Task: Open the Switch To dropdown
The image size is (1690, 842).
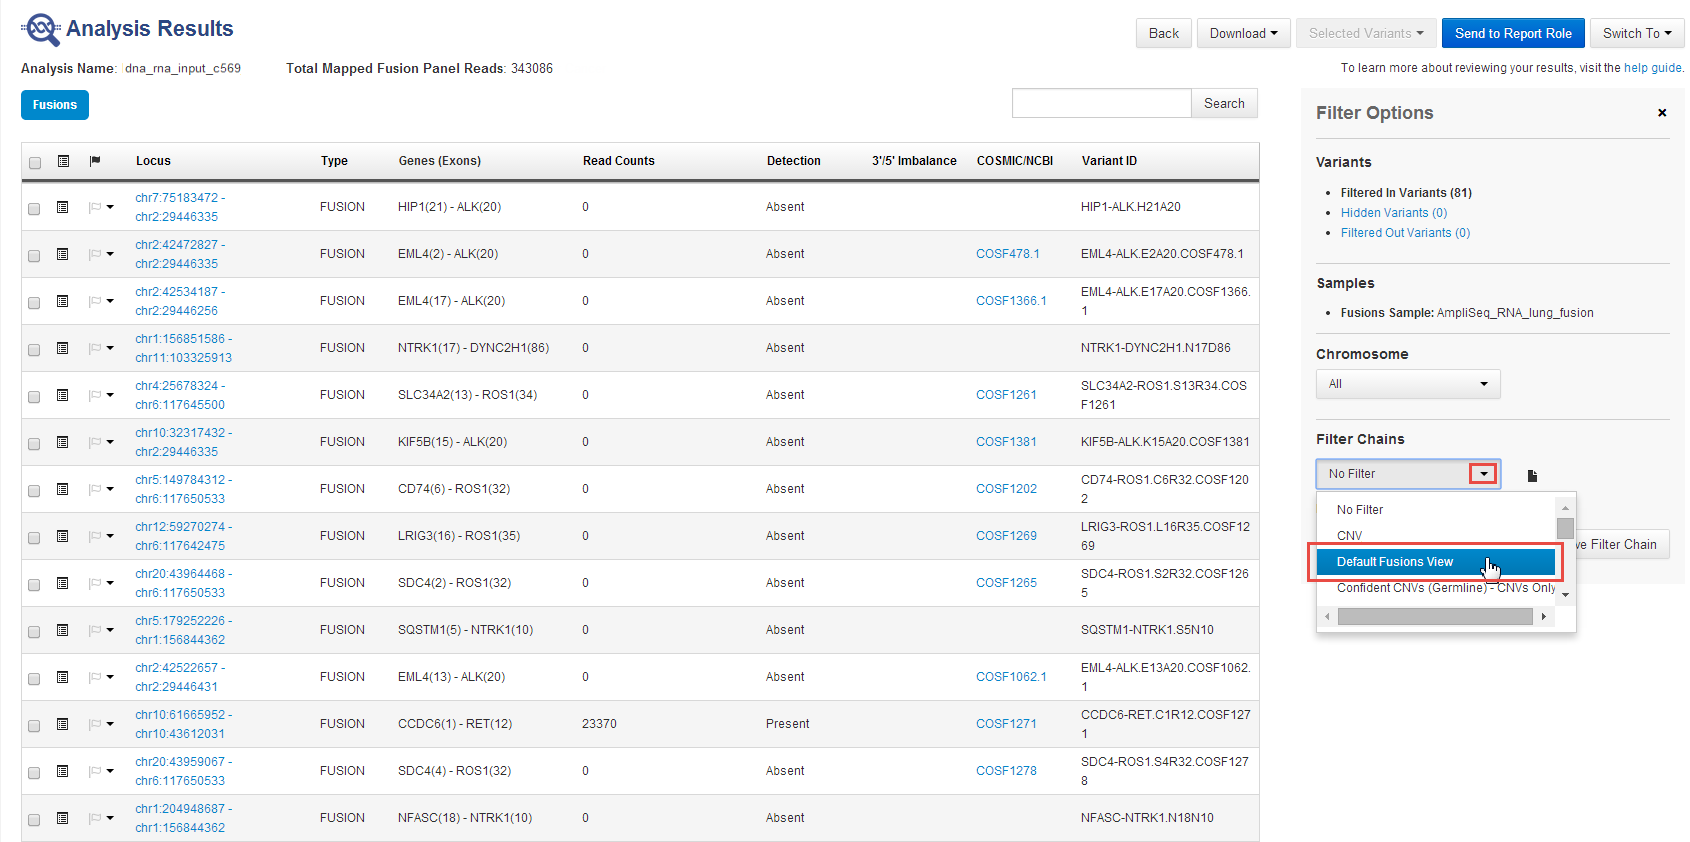Action: (1636, 33)
